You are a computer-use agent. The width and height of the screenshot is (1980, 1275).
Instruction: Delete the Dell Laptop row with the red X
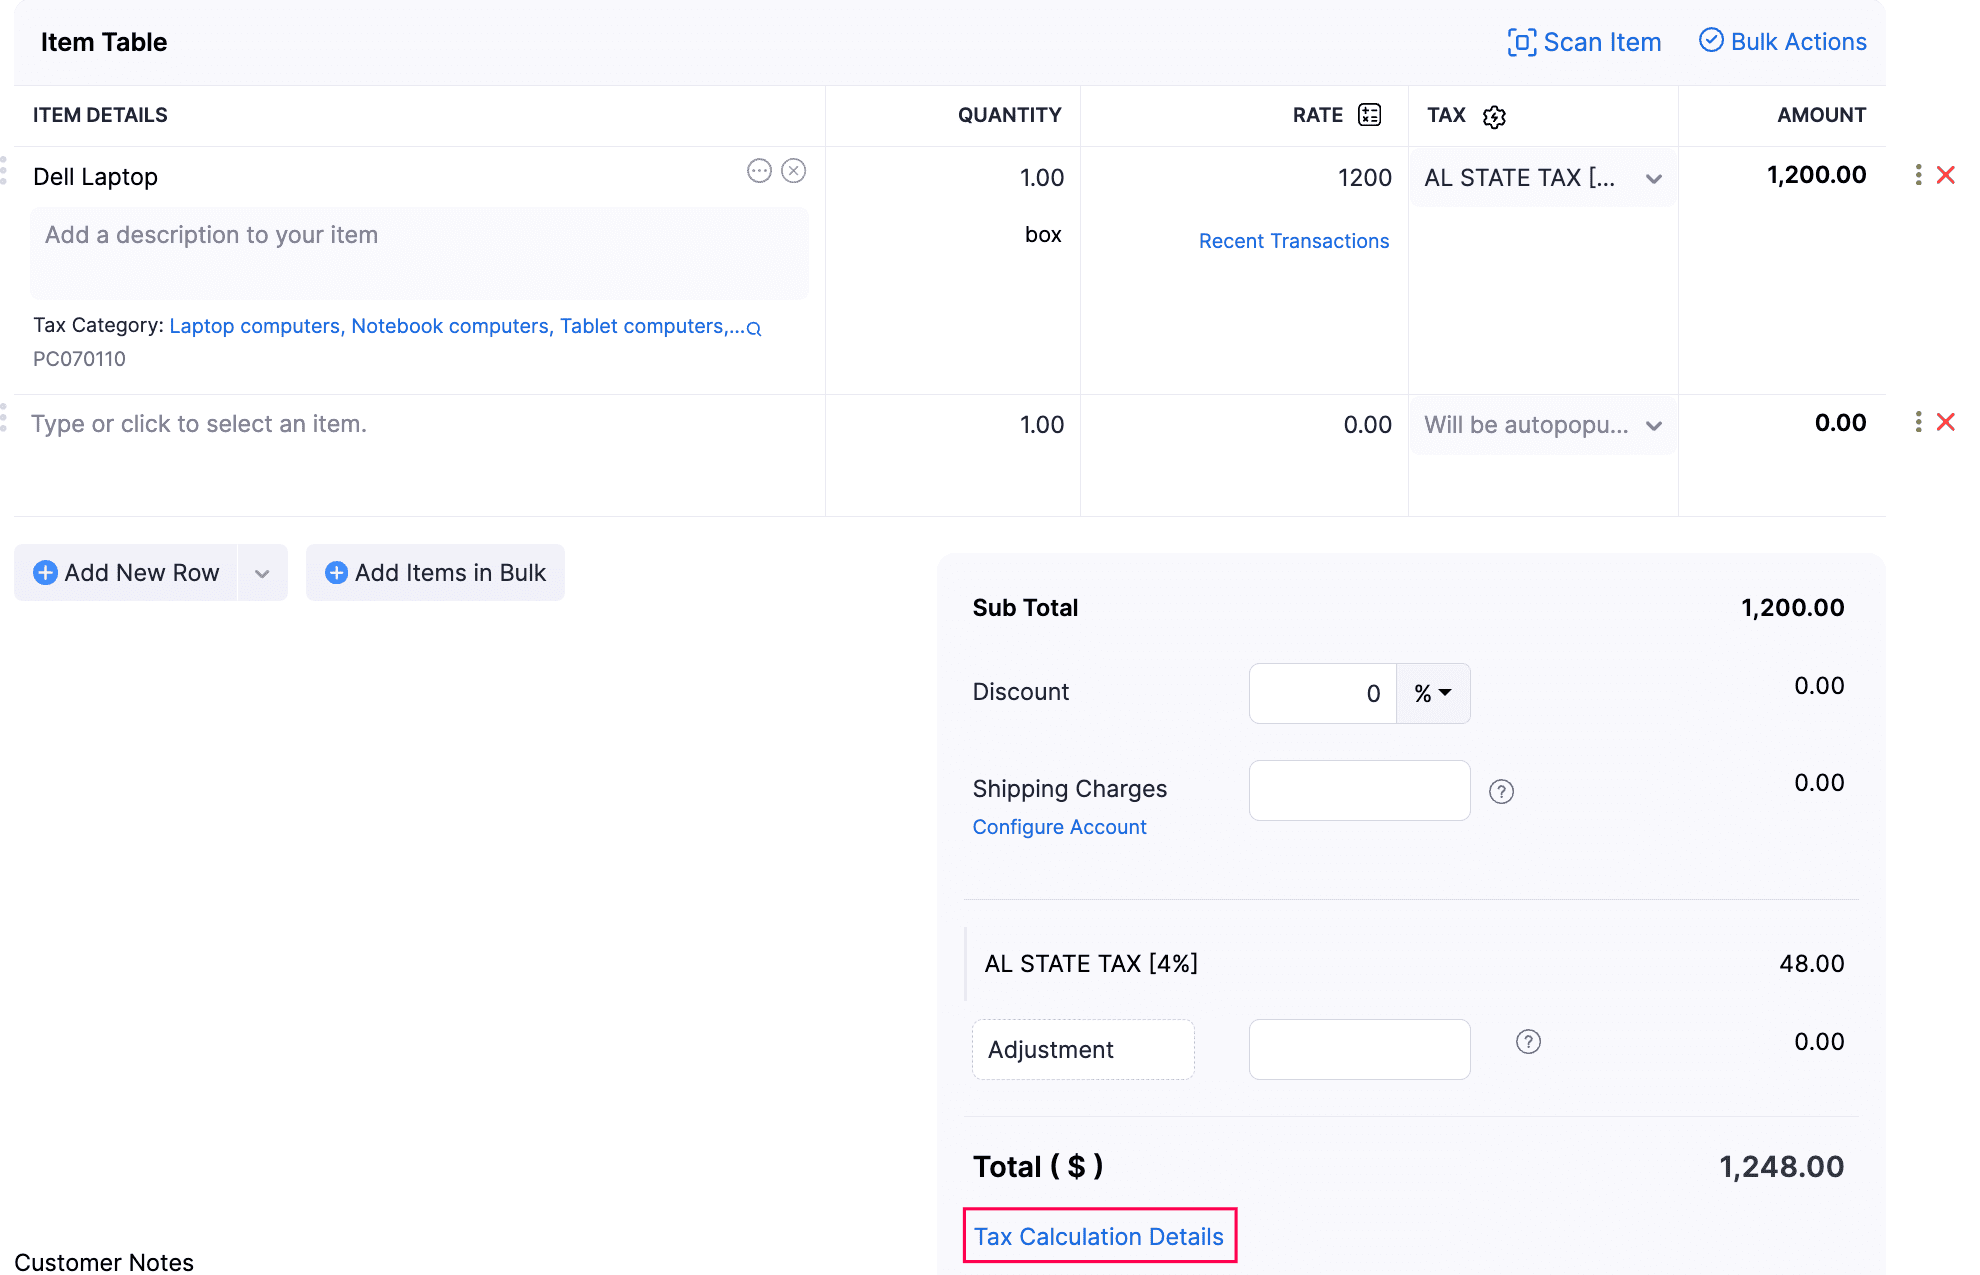click(1946, 174)
